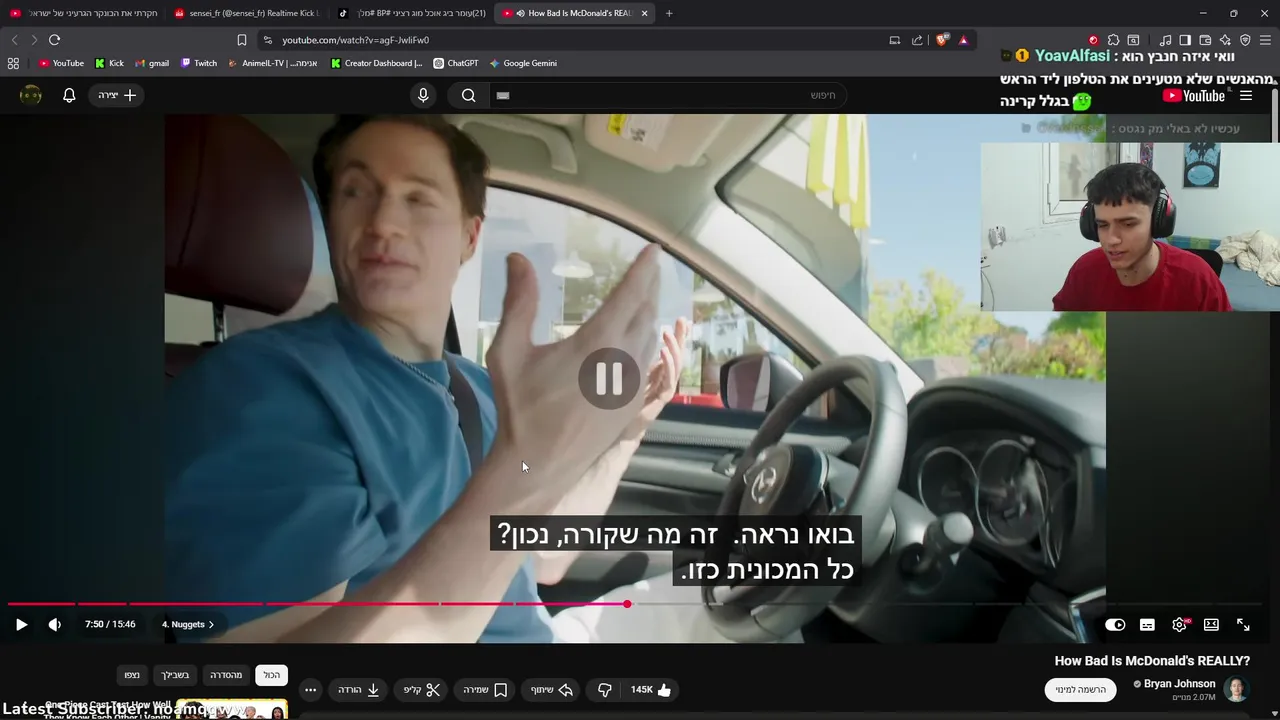This screenshot has height=720, width=1280.
Task: Click the search magnifier button
Action: click(x=468, y=95)
